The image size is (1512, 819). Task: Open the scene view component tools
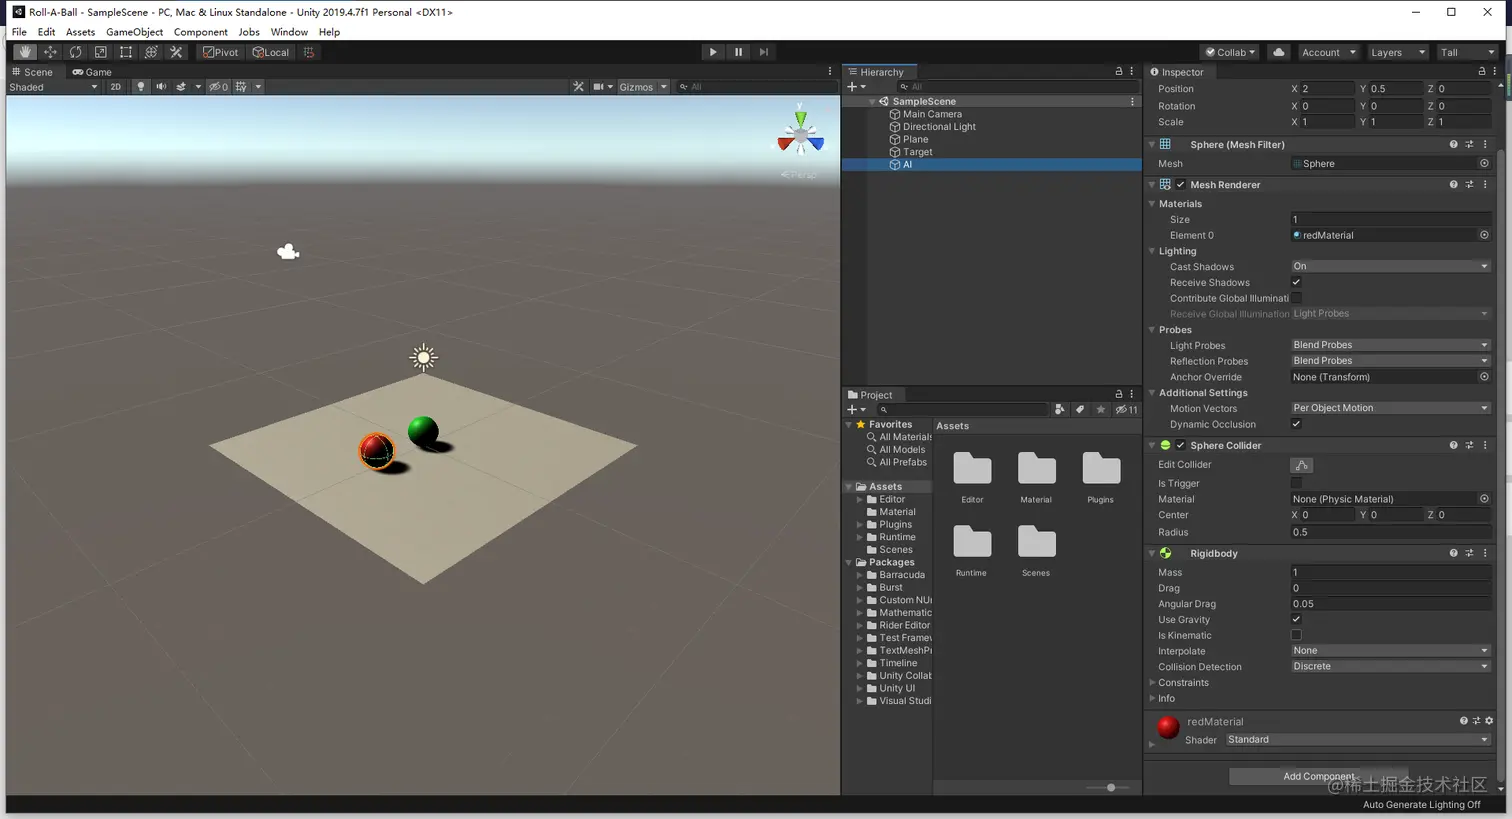[578, 87]
